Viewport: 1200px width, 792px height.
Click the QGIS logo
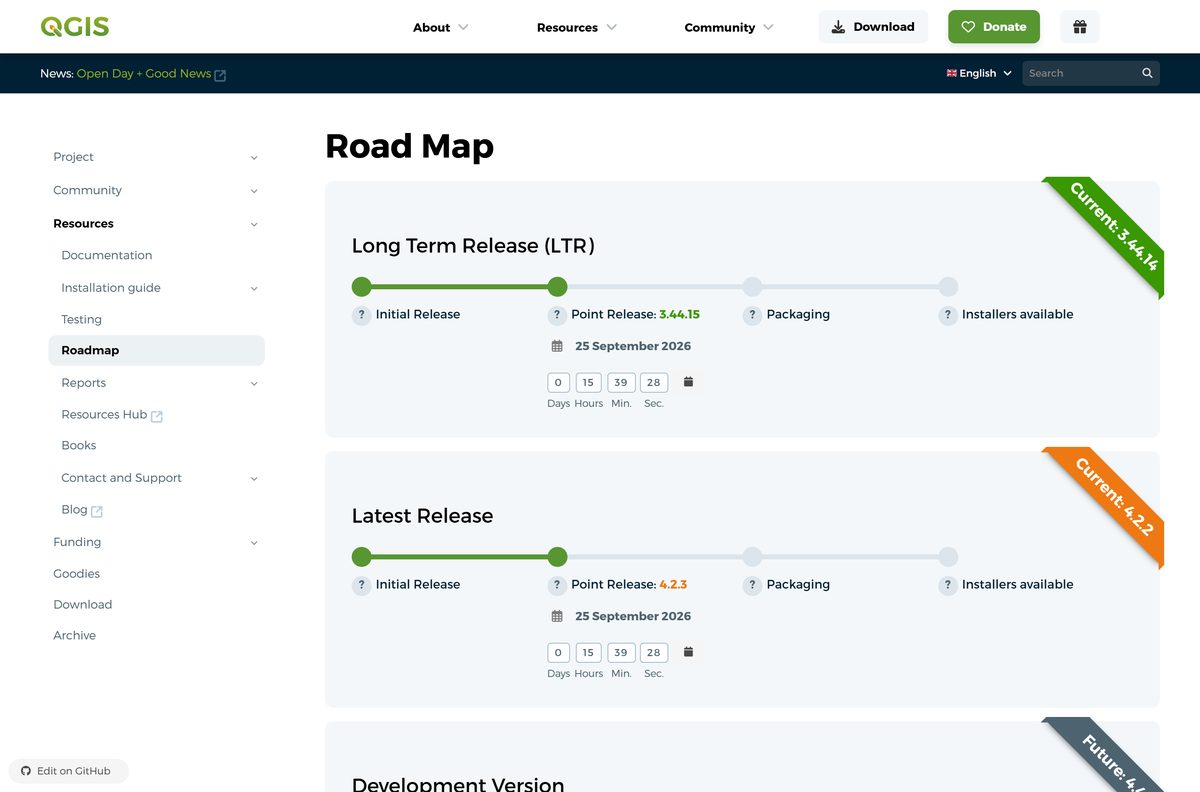pos(75,27)
